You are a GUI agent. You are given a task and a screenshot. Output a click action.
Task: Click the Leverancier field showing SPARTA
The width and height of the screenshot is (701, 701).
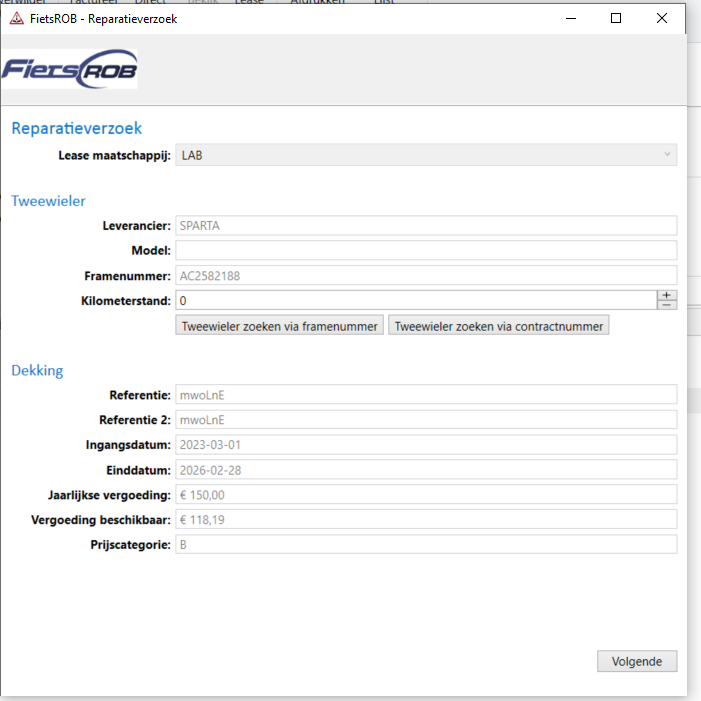coord(426,226)
